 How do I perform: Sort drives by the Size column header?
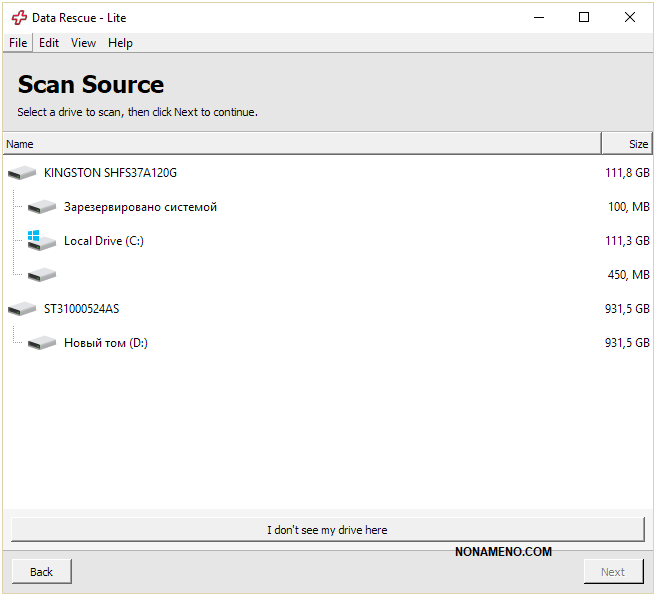pyautogui.click(x=627, y=144)
